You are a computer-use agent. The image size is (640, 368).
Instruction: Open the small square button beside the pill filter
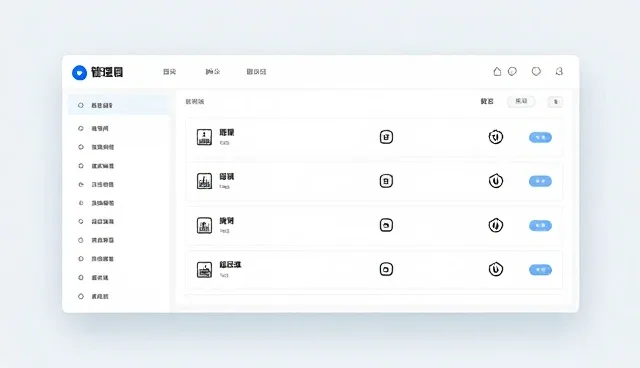pos(555,102)
